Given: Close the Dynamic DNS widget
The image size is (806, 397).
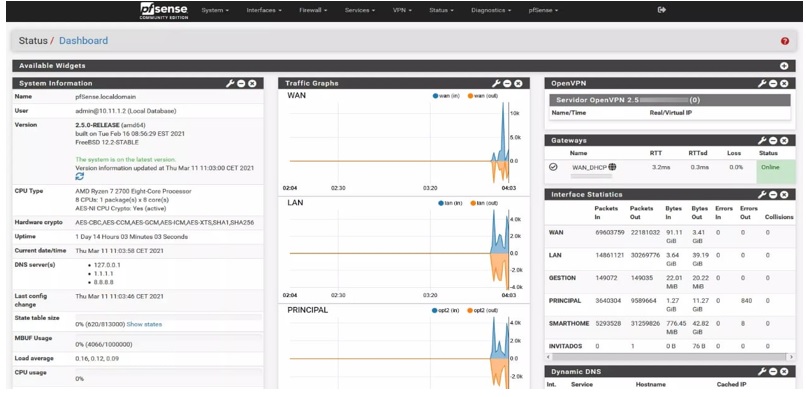Looking at the screenshot, I should click(x=784, y=371).
